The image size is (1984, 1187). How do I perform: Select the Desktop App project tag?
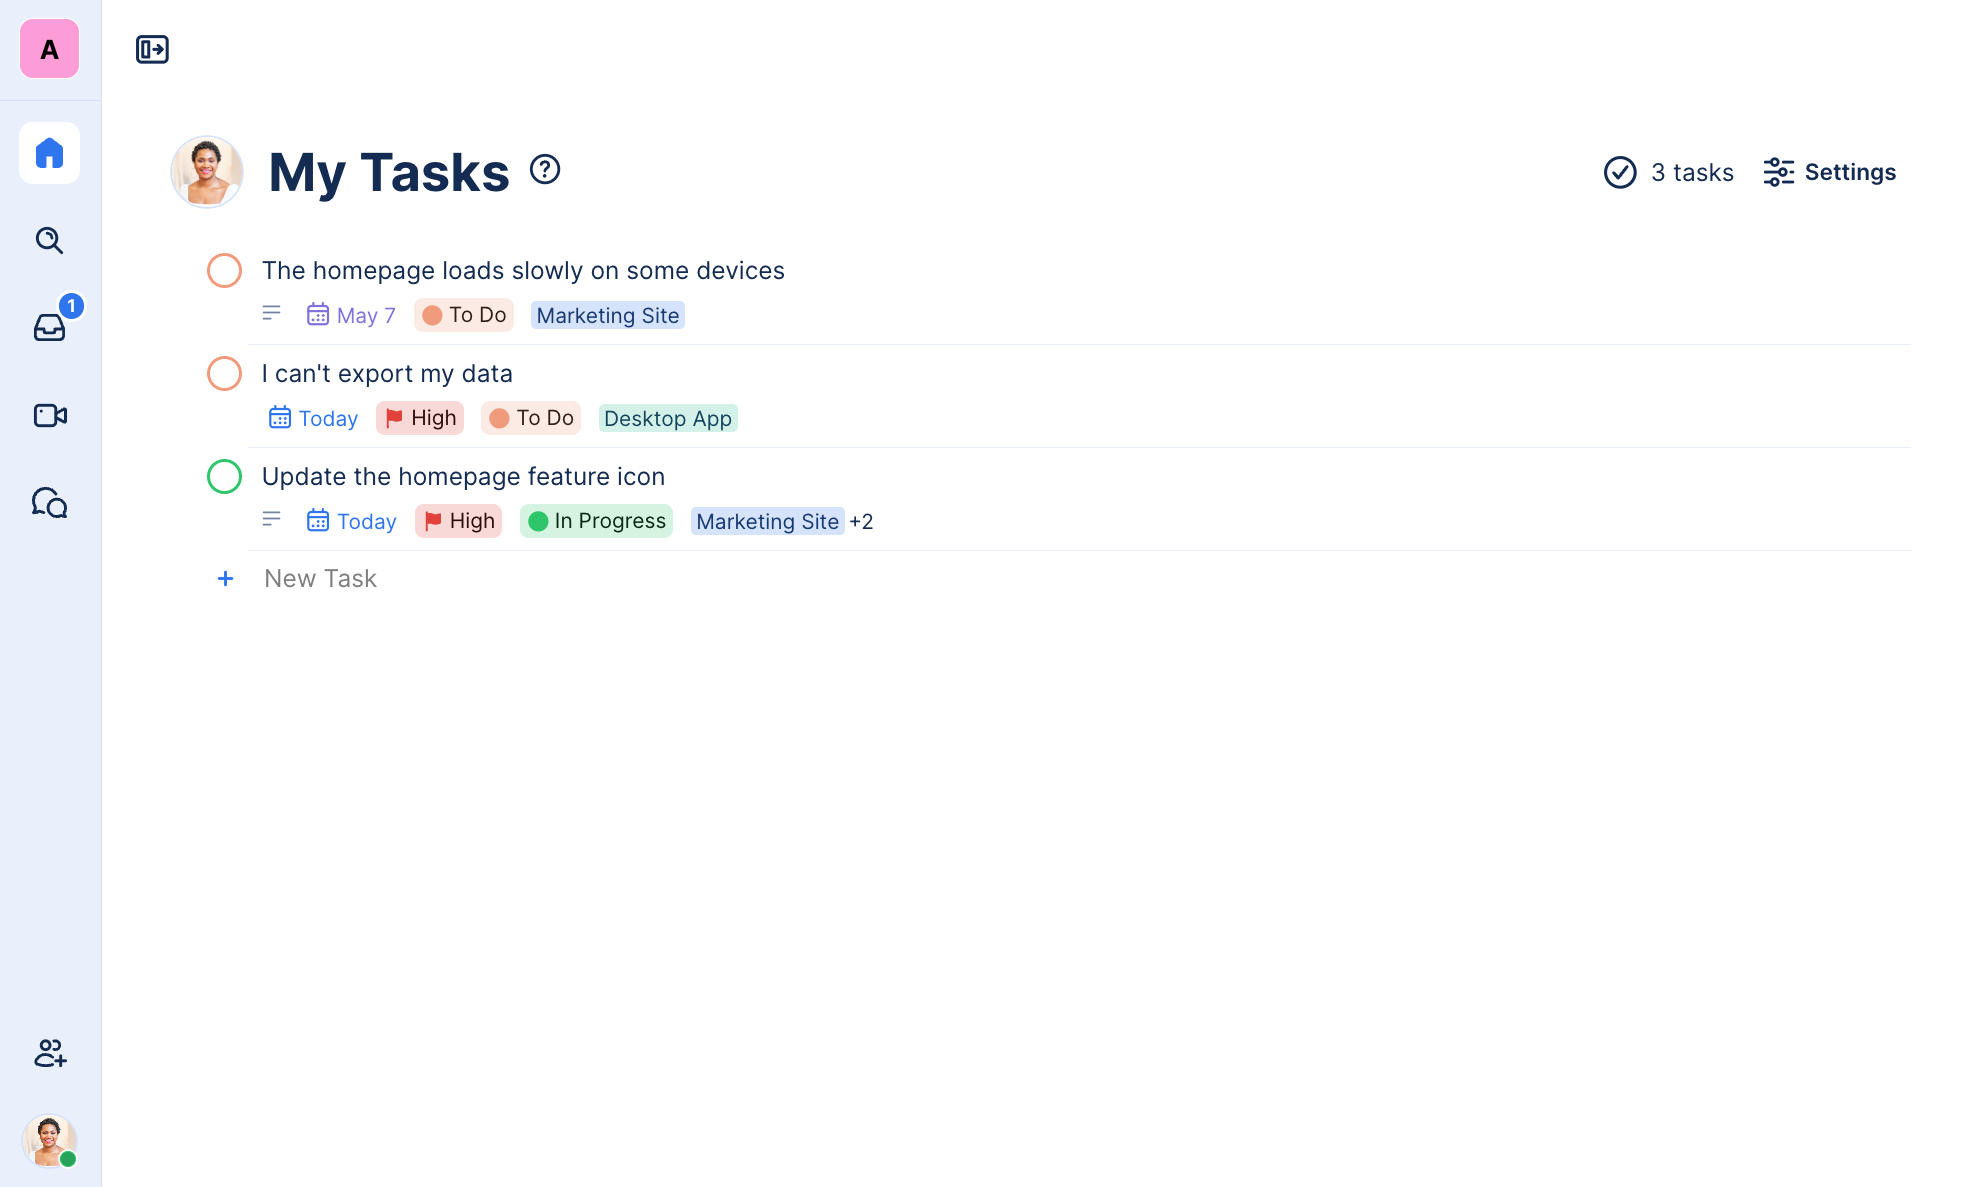(666, 417)
